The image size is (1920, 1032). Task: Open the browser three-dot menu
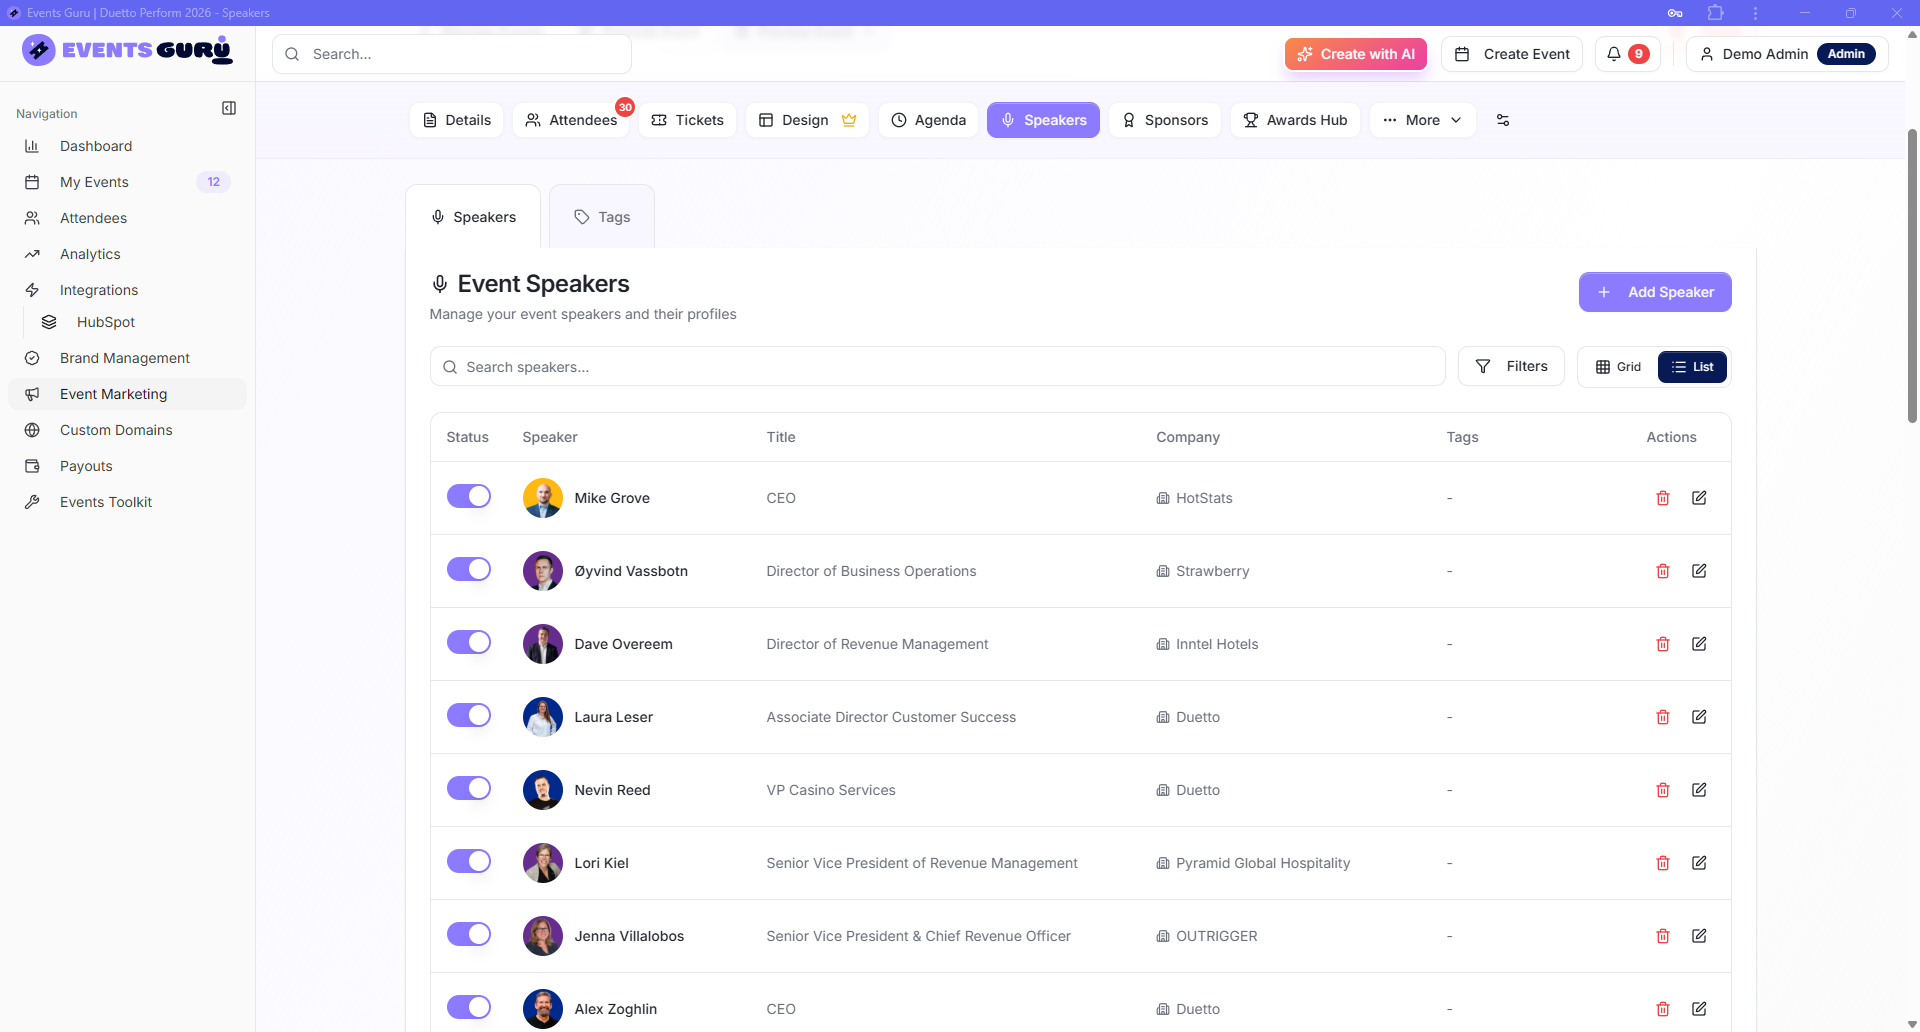[1755, 13]
